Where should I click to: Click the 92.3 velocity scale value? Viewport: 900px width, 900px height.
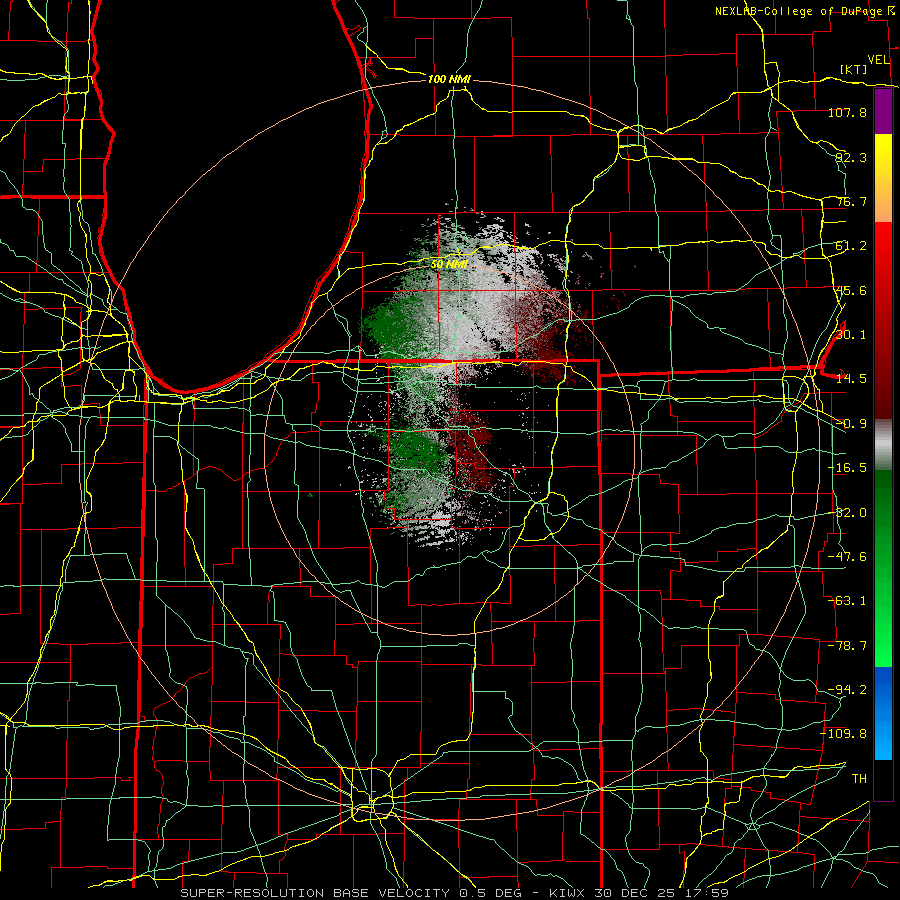click(851, 157)
